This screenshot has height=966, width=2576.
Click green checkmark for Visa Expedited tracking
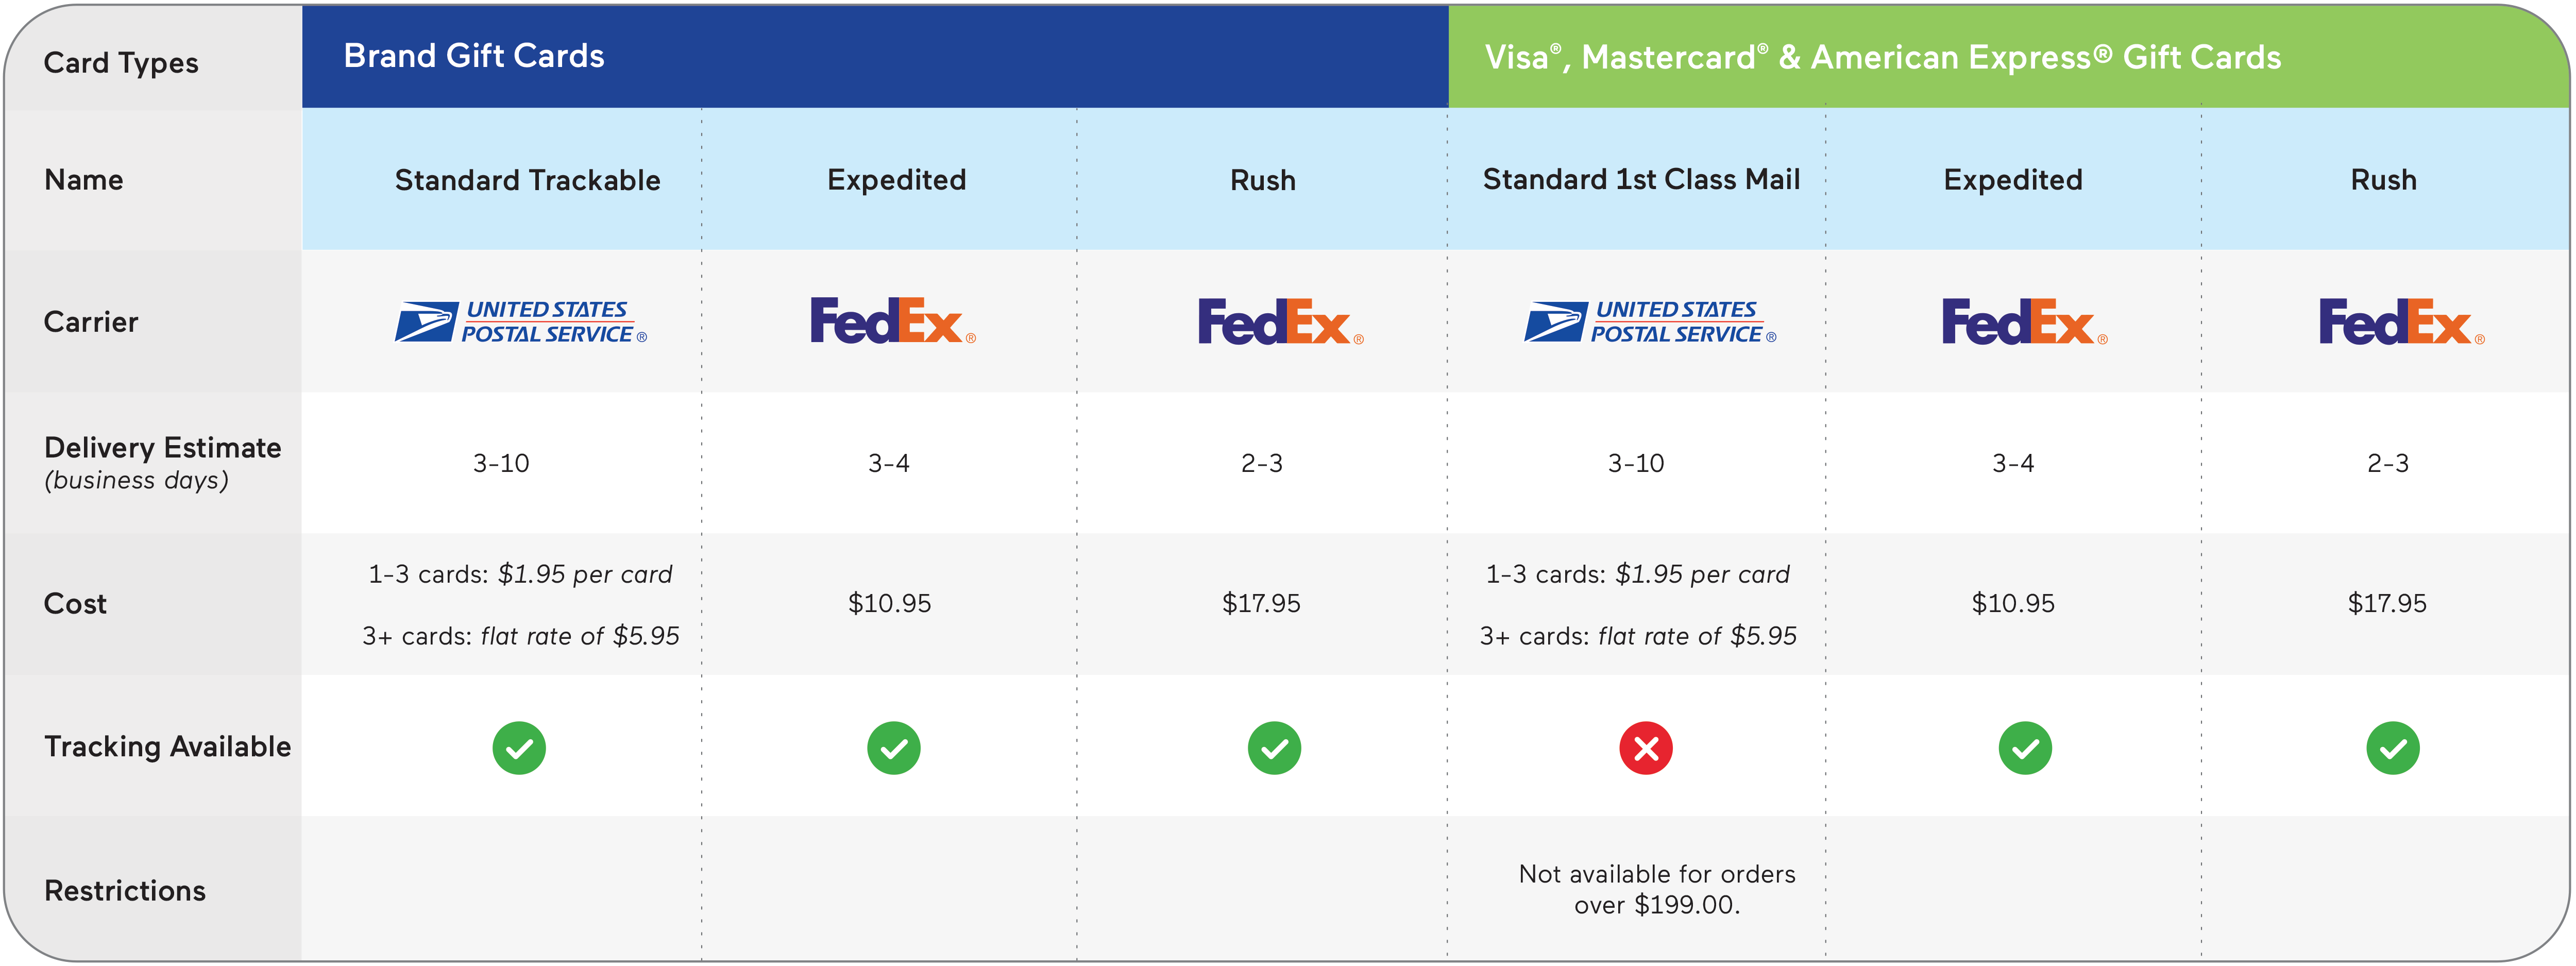[x=2025, y=748]
